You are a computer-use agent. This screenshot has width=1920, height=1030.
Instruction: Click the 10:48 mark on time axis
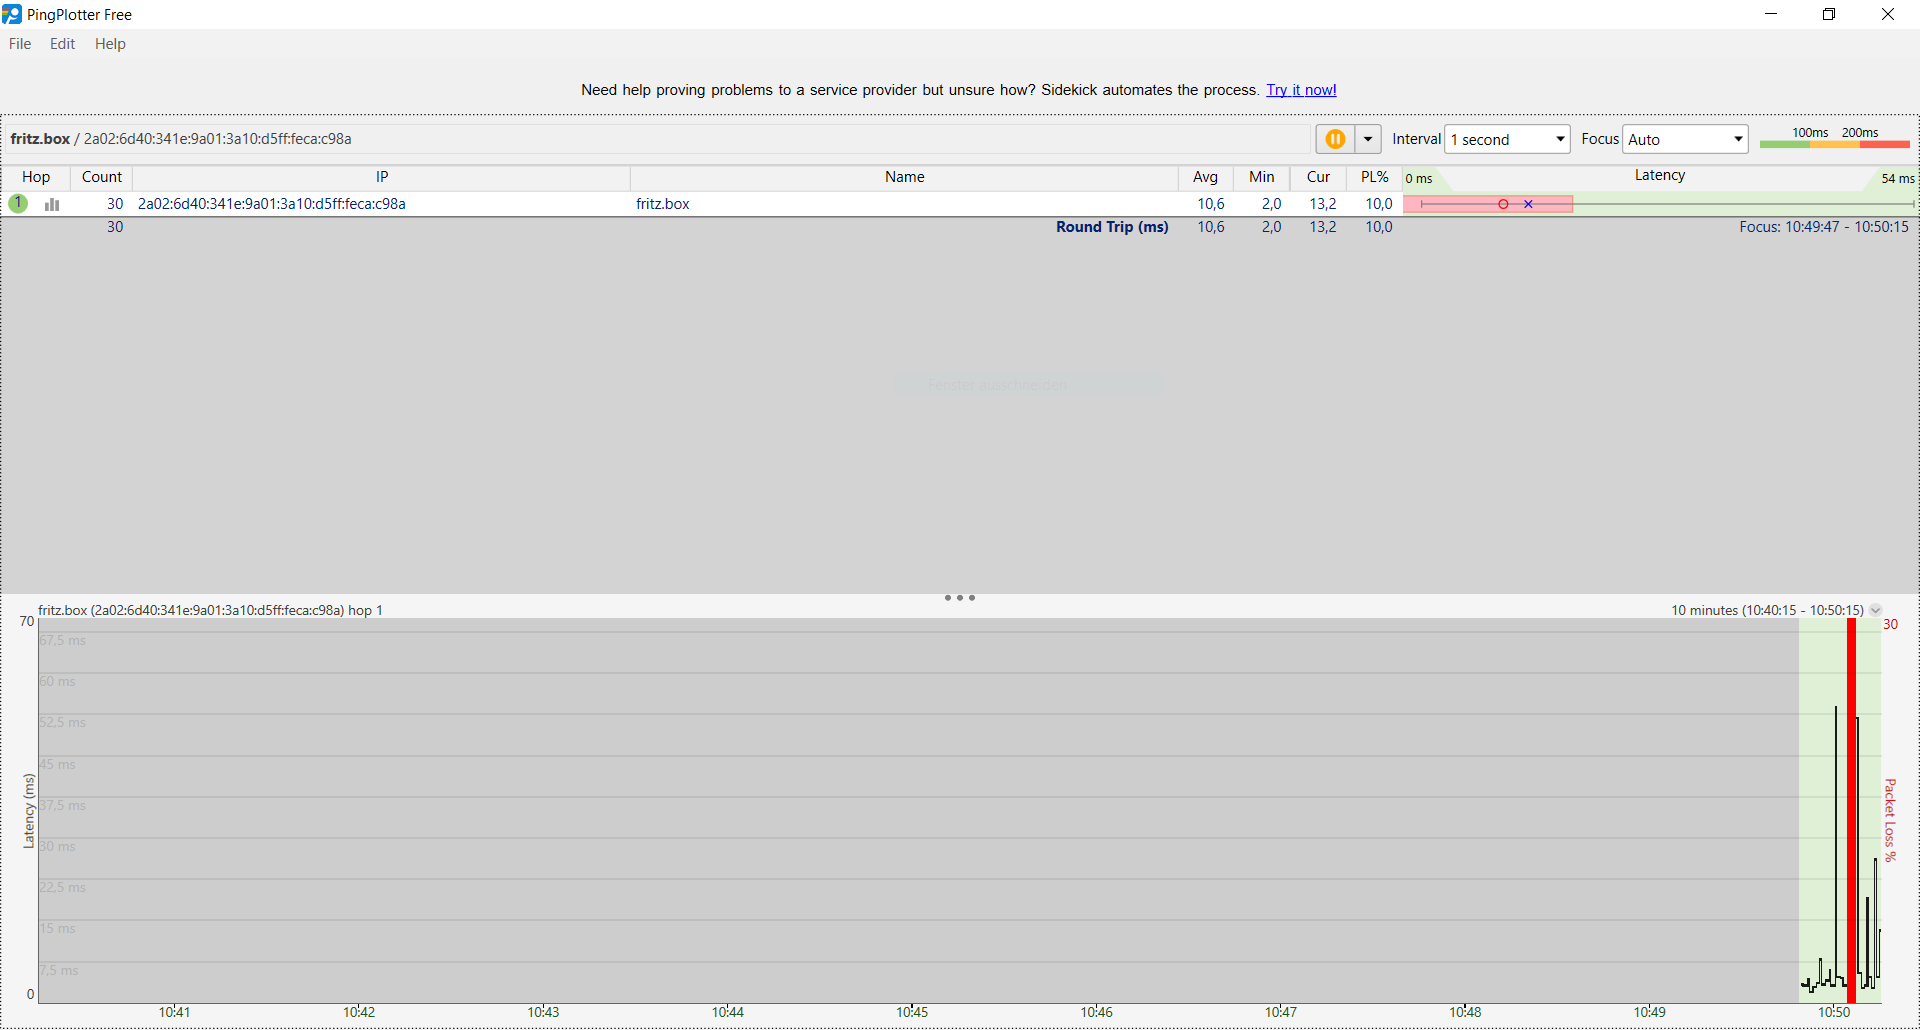pyautogui.click(x=1465, y=1013)
